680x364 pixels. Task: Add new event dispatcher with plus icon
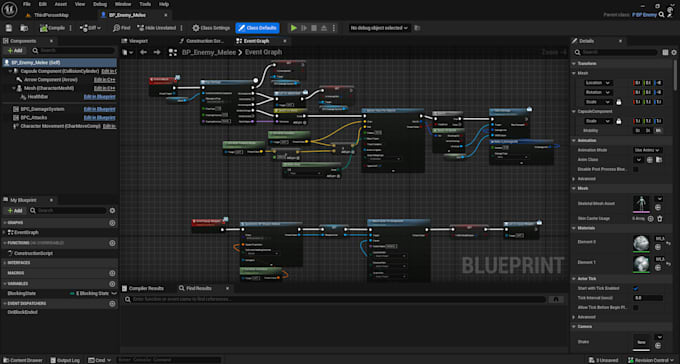click(112, 304)
